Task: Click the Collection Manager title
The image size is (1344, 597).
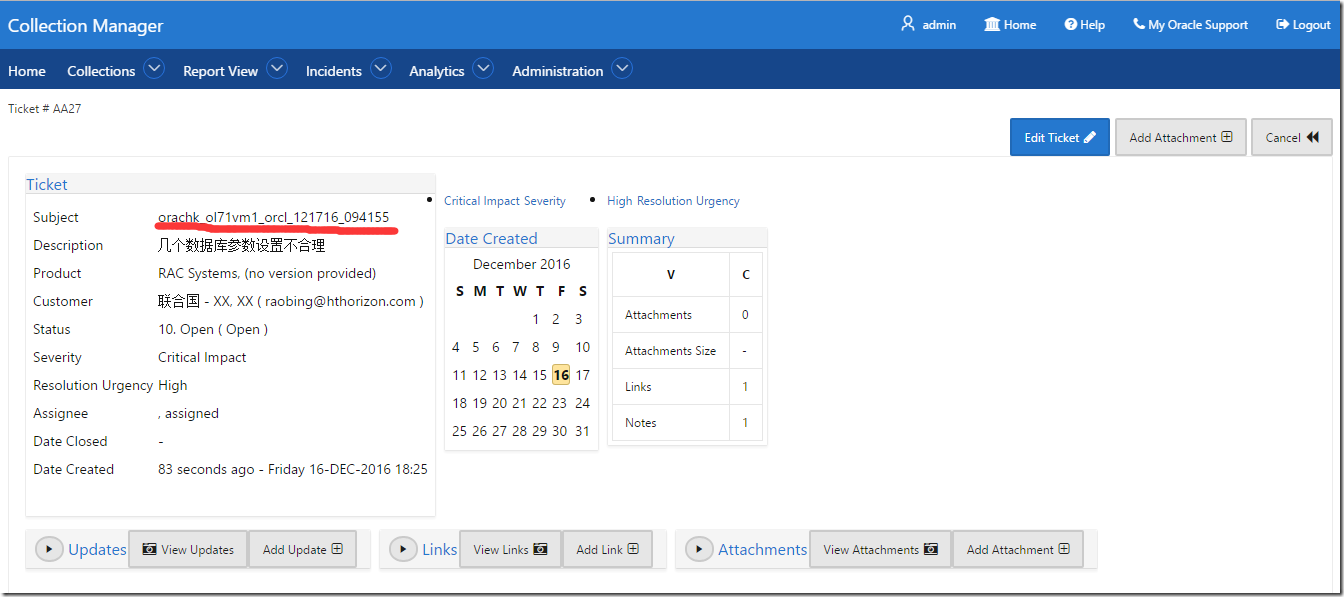Action: tap(86, 26)
